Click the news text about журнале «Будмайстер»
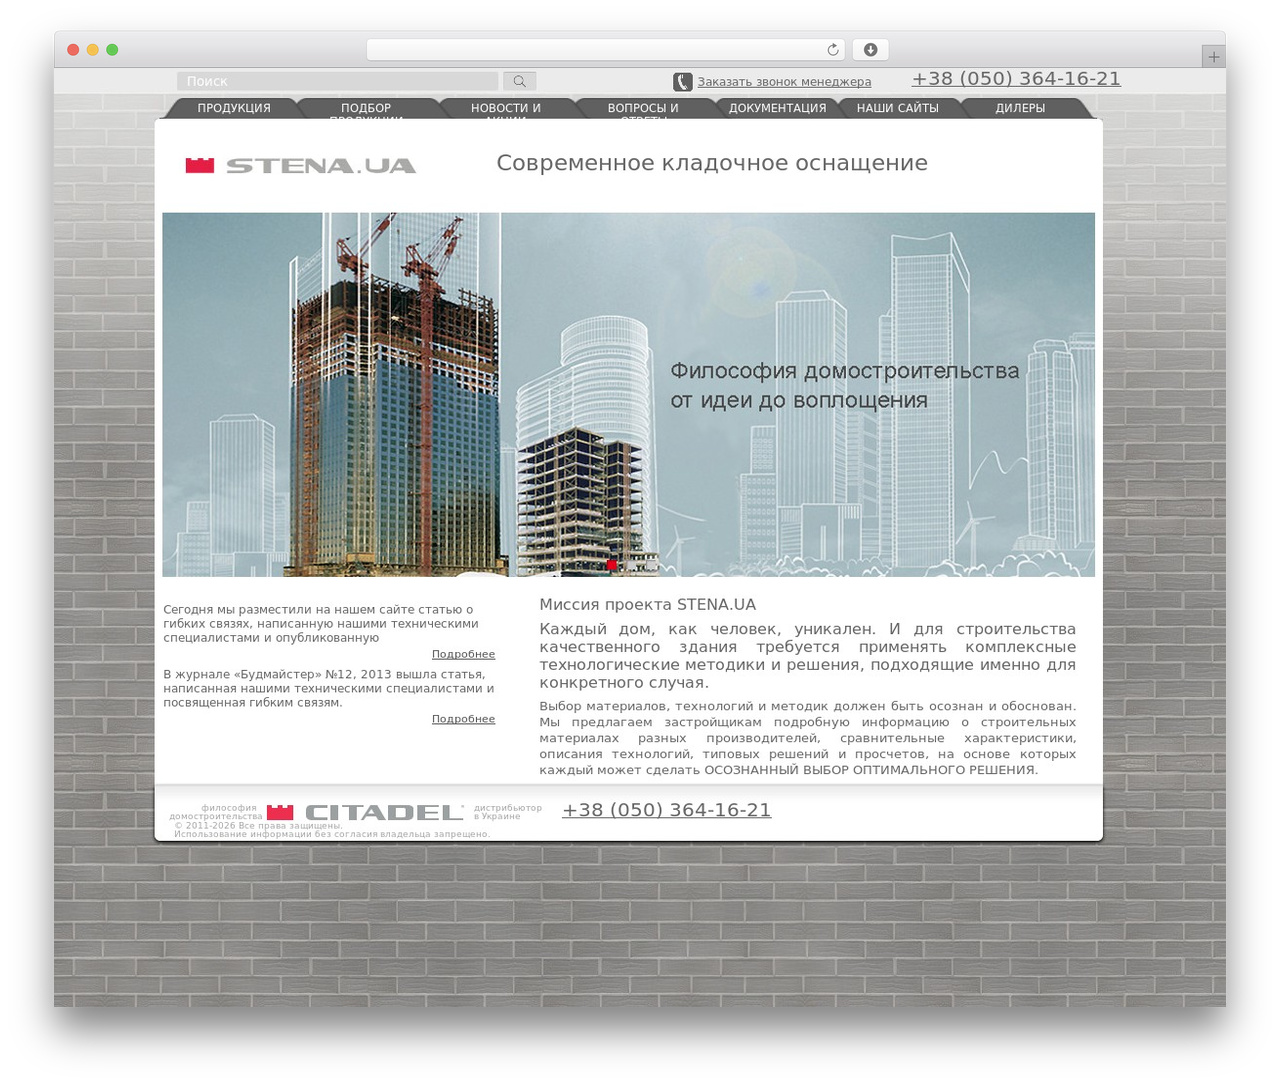 click(x=329, y=688)
